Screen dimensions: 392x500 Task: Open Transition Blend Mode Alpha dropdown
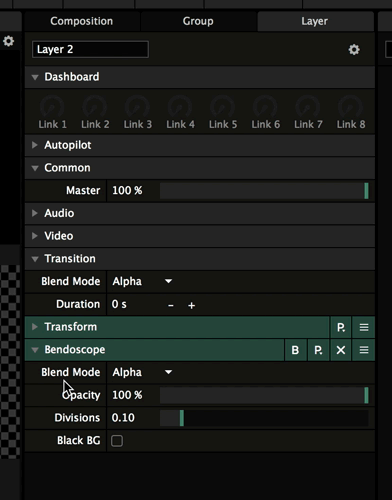[x=142, y=281]
